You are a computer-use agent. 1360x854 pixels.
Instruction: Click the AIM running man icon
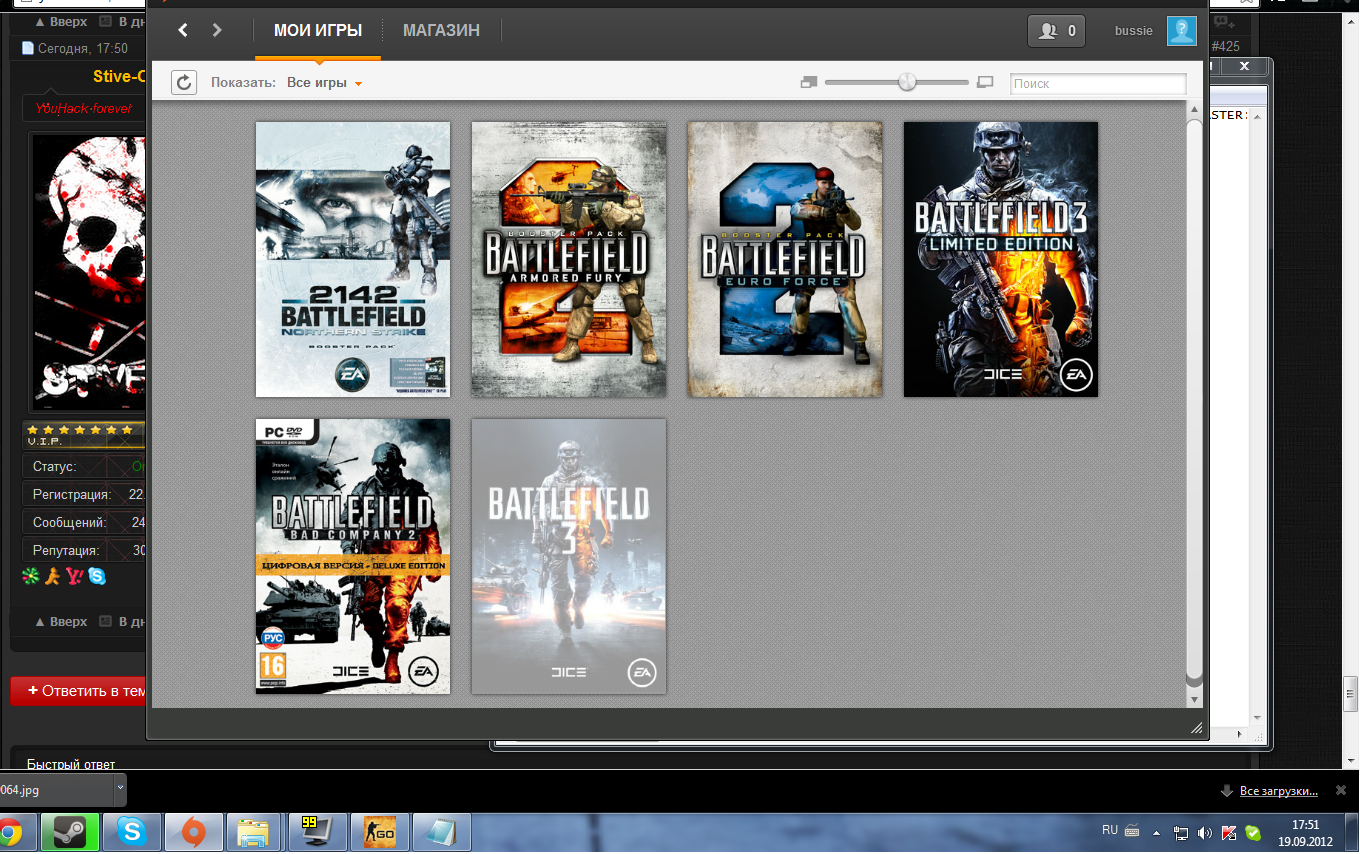pyautogui.click(x=53, y=576)
